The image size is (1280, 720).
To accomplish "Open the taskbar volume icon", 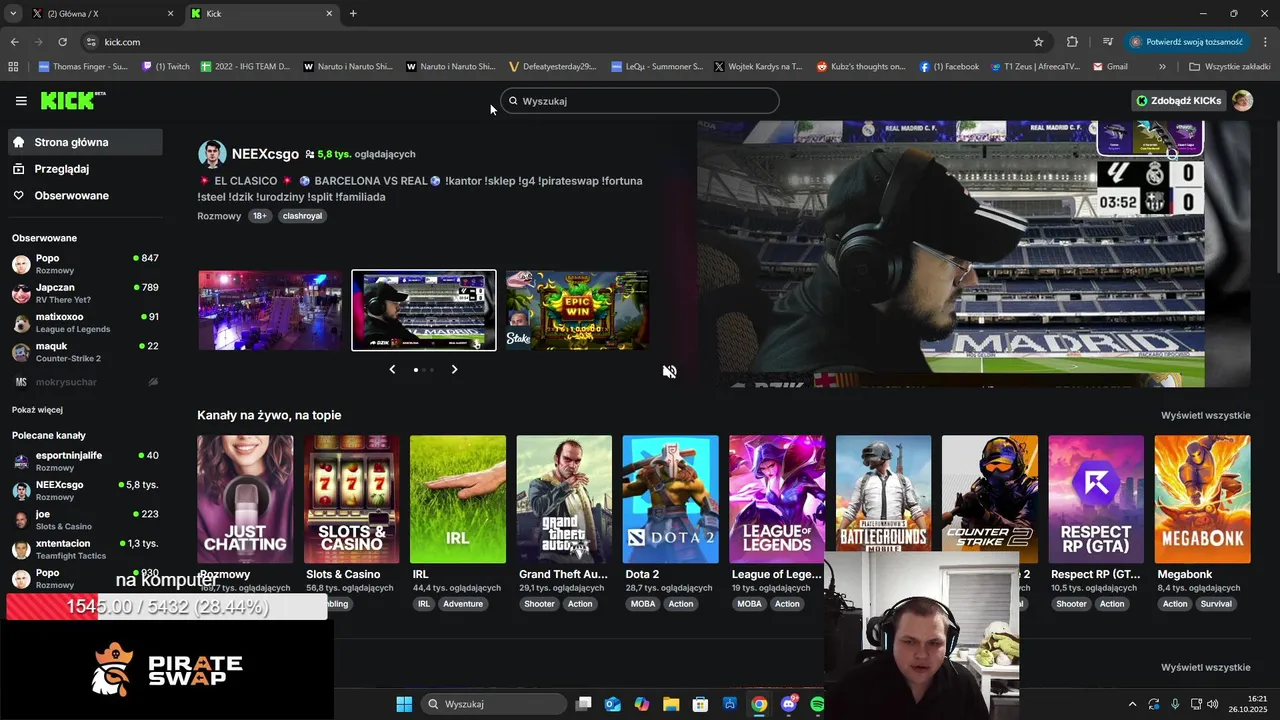I will 1213,704.
